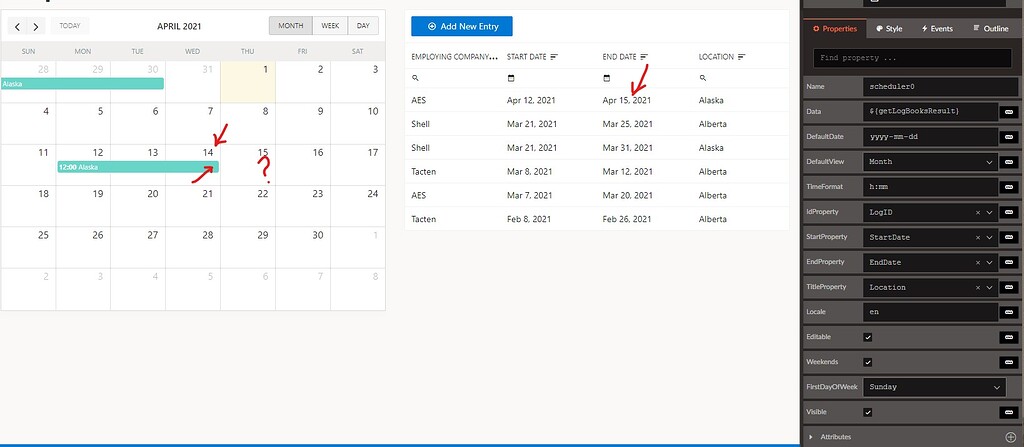Select the Apr 15, 2021 end date cell

(x=627, y=101)
